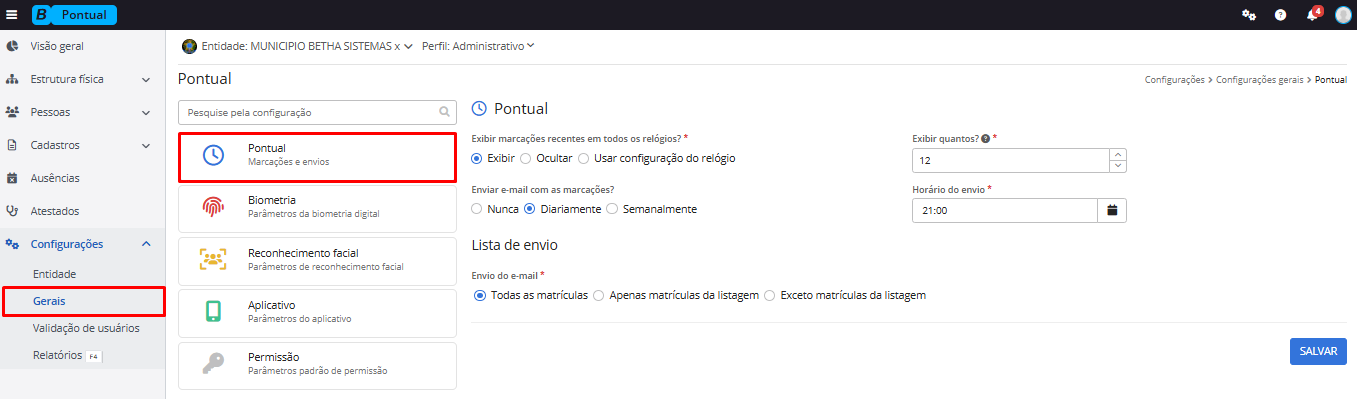Click the SALVAR button

pos(1318,351)
